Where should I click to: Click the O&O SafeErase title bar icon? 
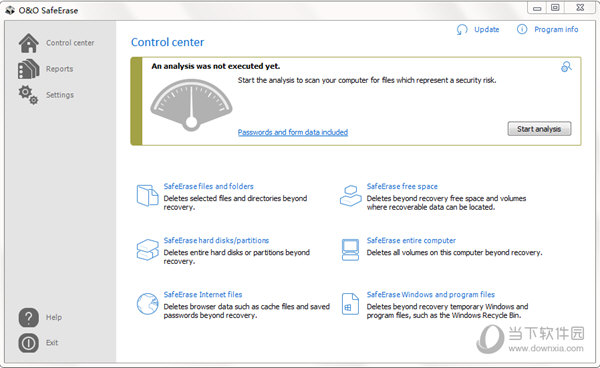[10, 10]
